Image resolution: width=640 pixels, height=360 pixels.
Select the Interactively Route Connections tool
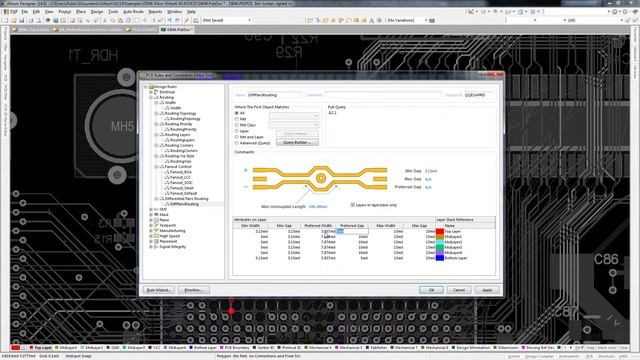tap(310, 20)
